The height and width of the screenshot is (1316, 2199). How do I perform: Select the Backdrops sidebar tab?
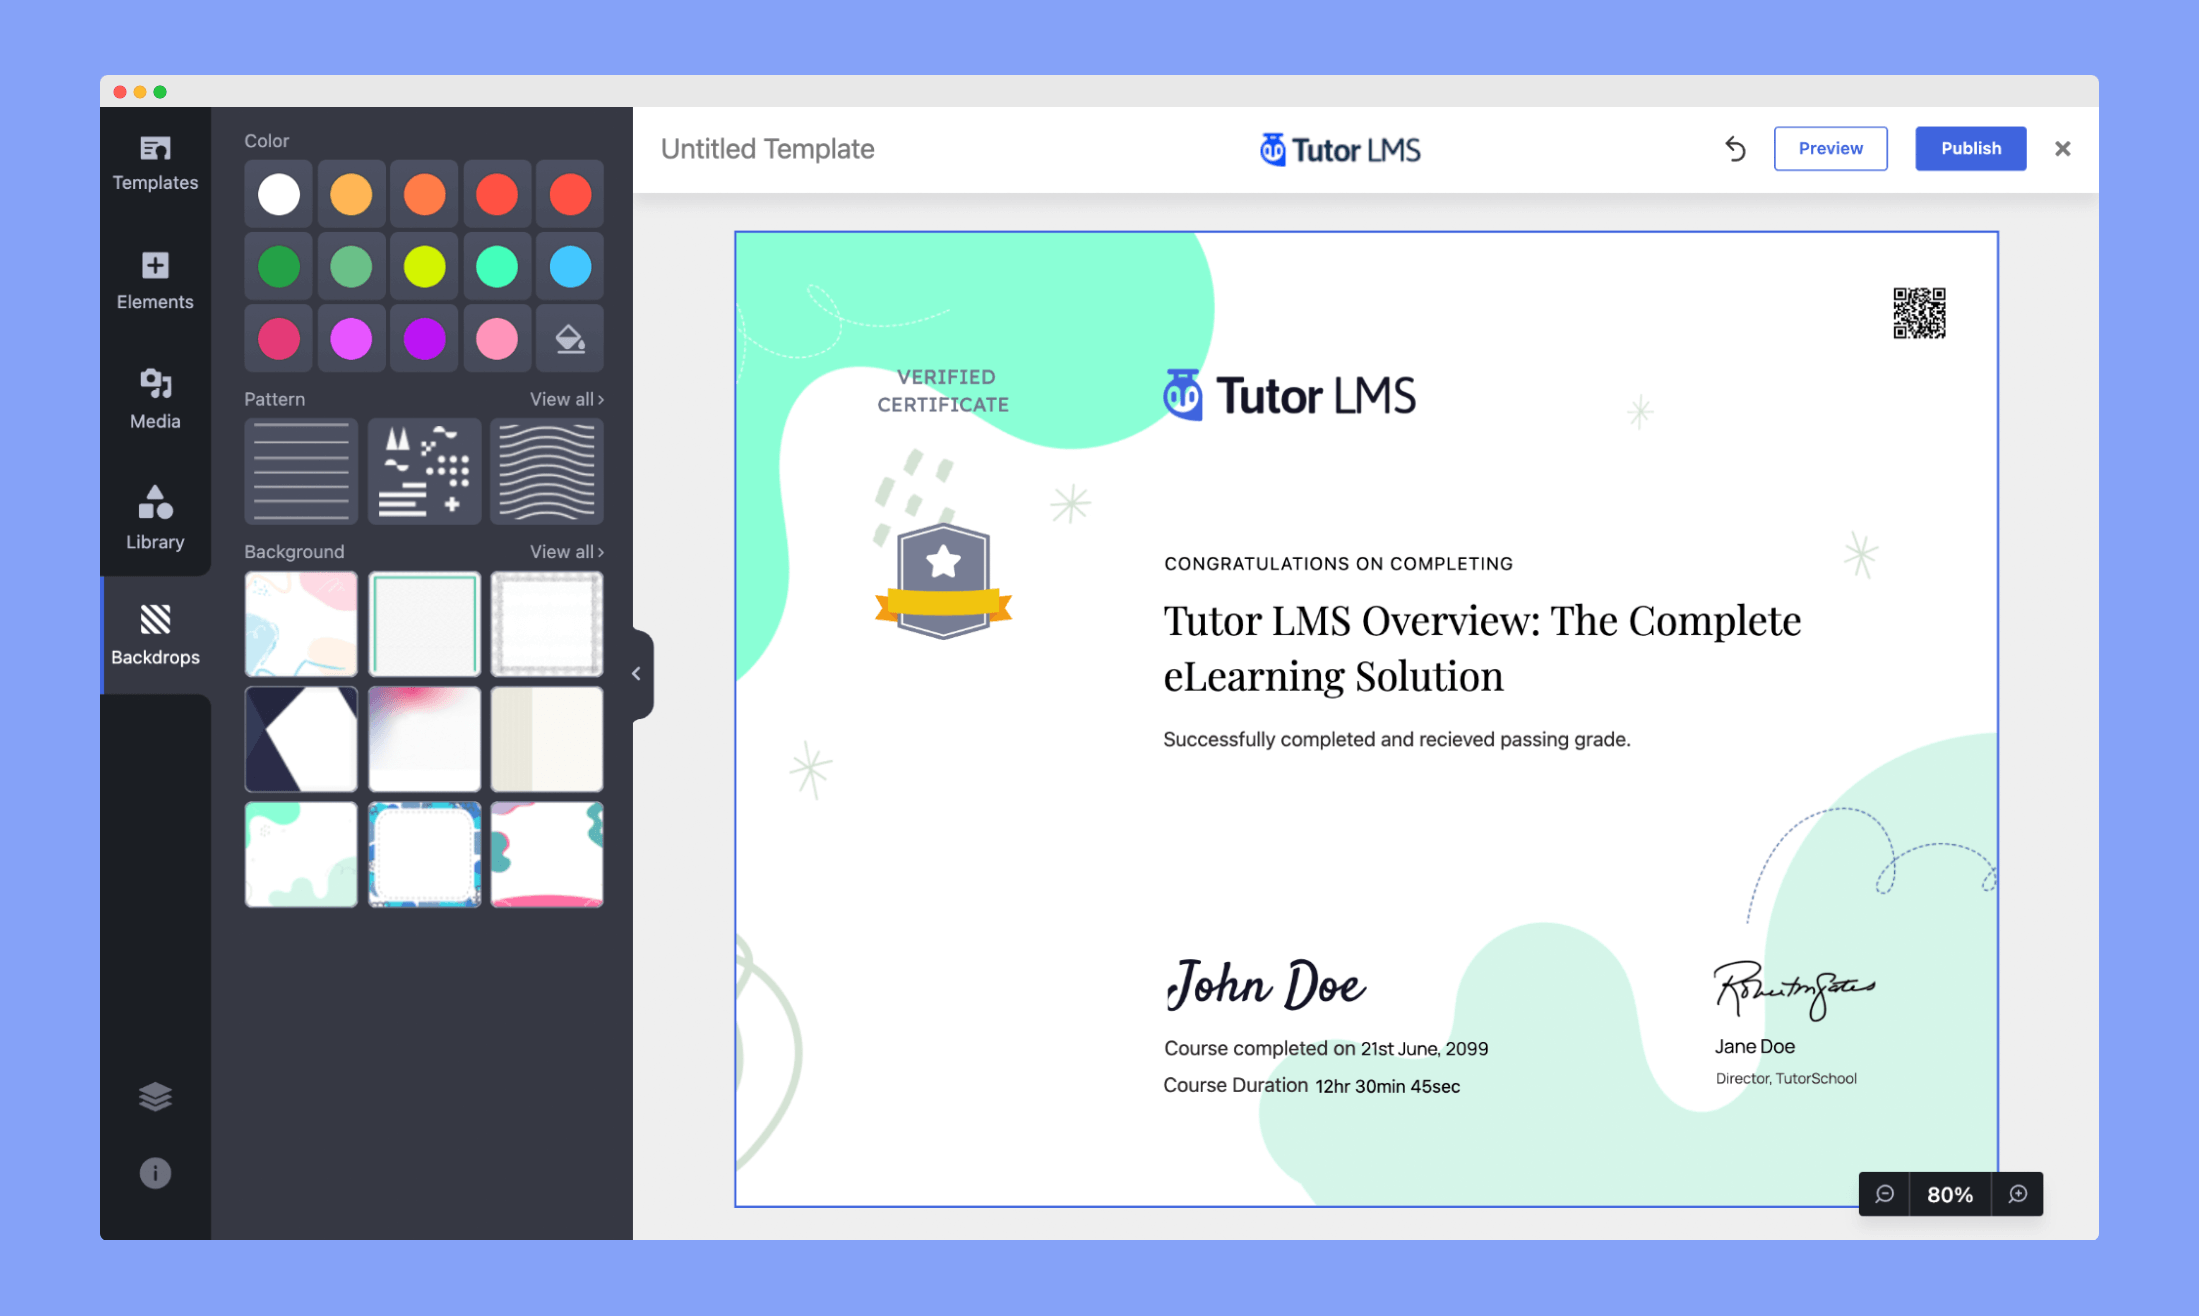155,635
